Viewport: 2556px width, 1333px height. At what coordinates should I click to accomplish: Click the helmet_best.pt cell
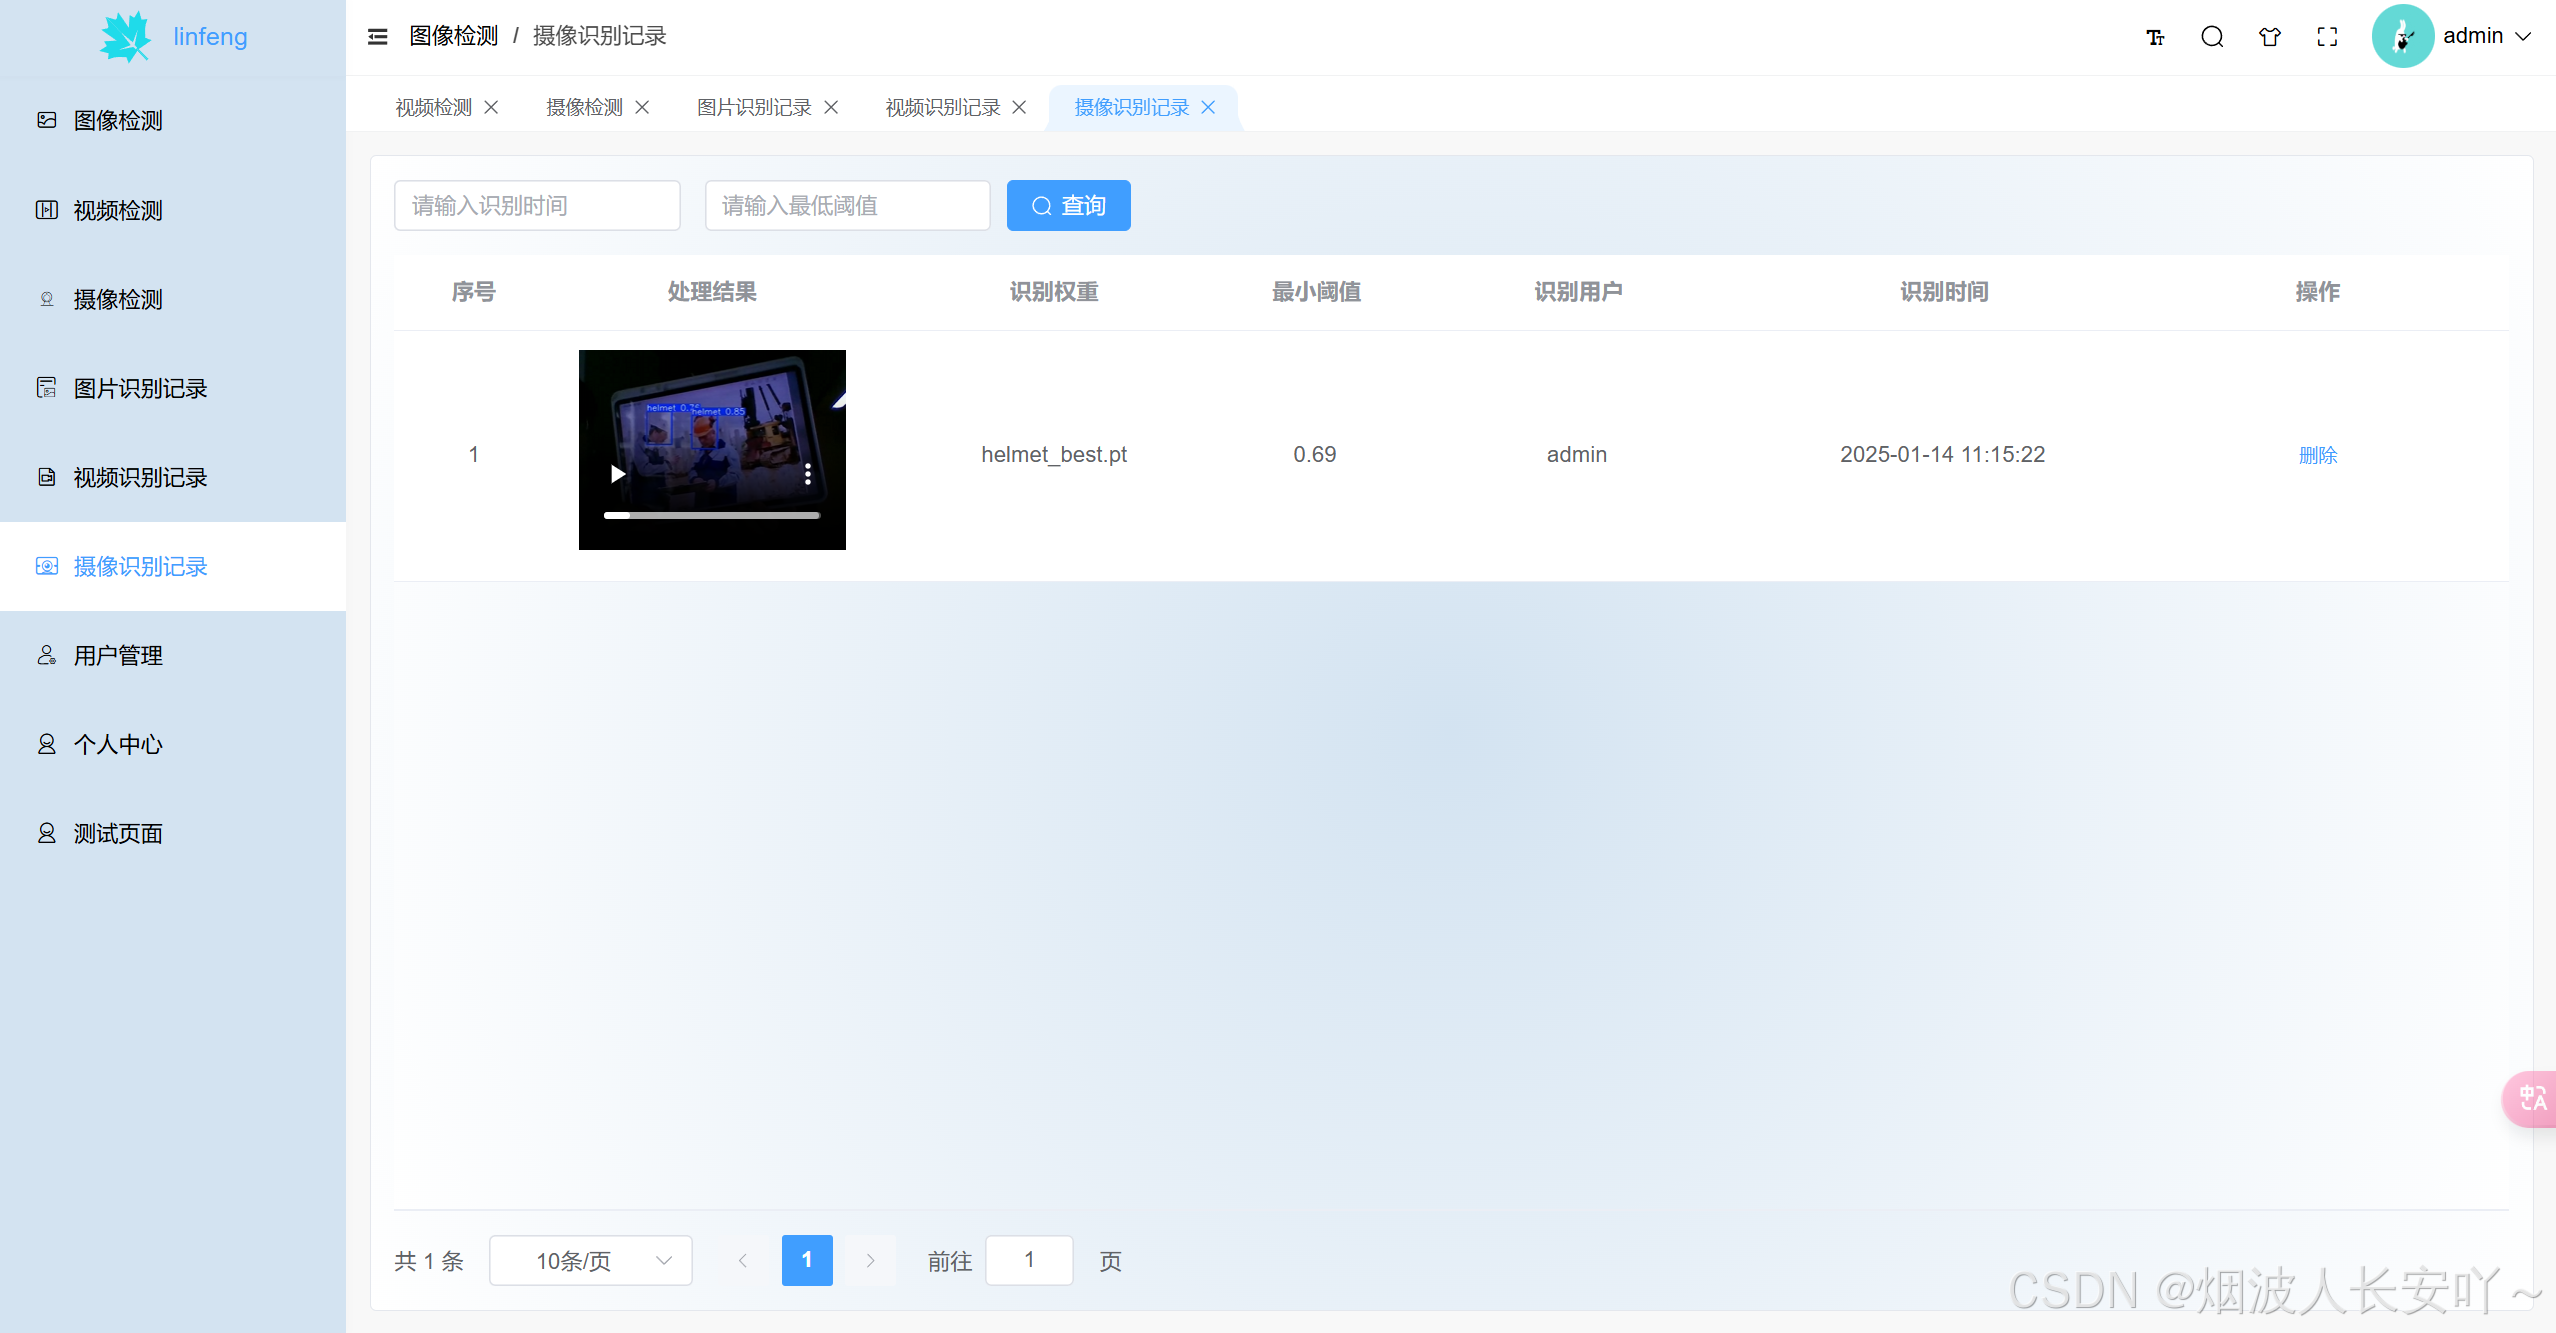[x=1054, y=454]
